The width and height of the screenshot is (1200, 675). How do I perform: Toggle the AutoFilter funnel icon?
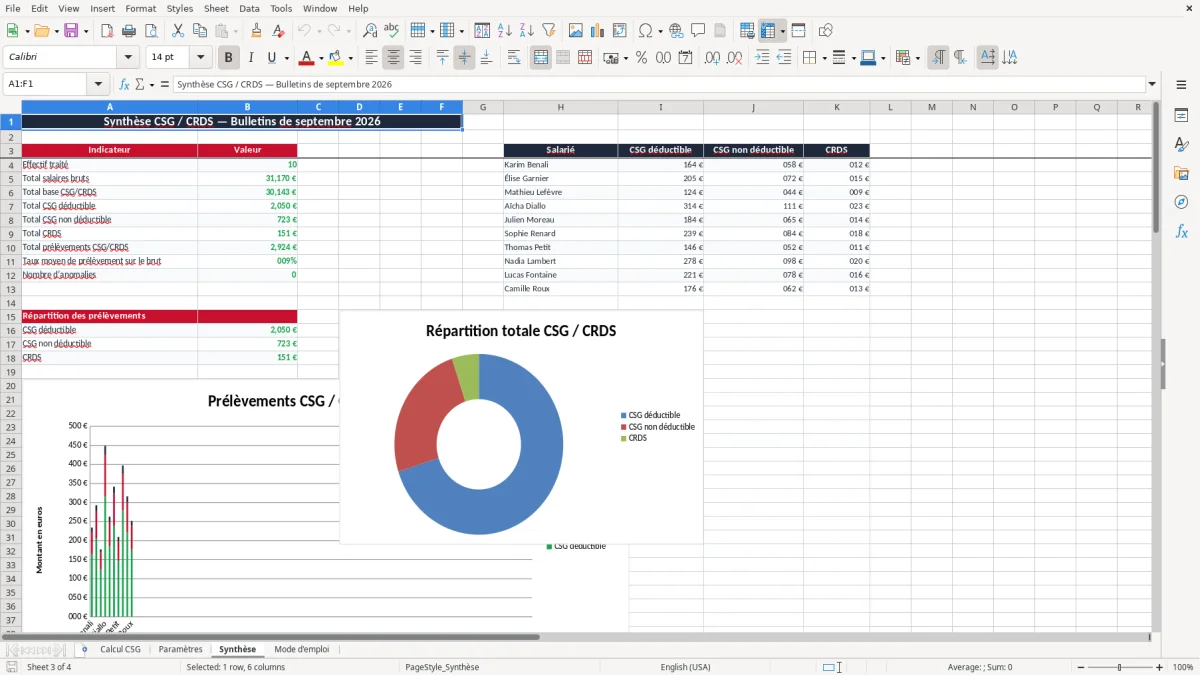click(549, 31)
